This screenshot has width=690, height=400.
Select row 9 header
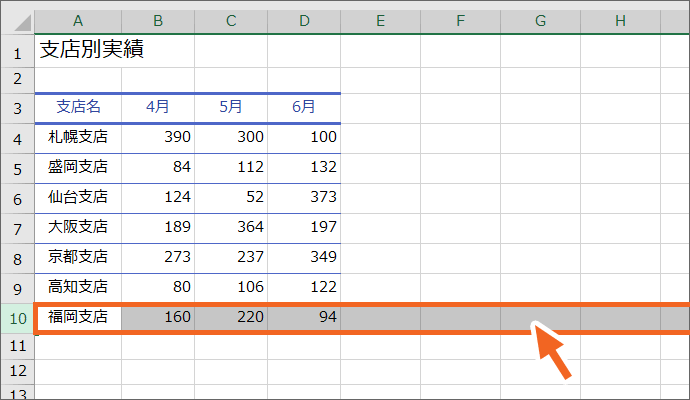[x=18, y=288]
